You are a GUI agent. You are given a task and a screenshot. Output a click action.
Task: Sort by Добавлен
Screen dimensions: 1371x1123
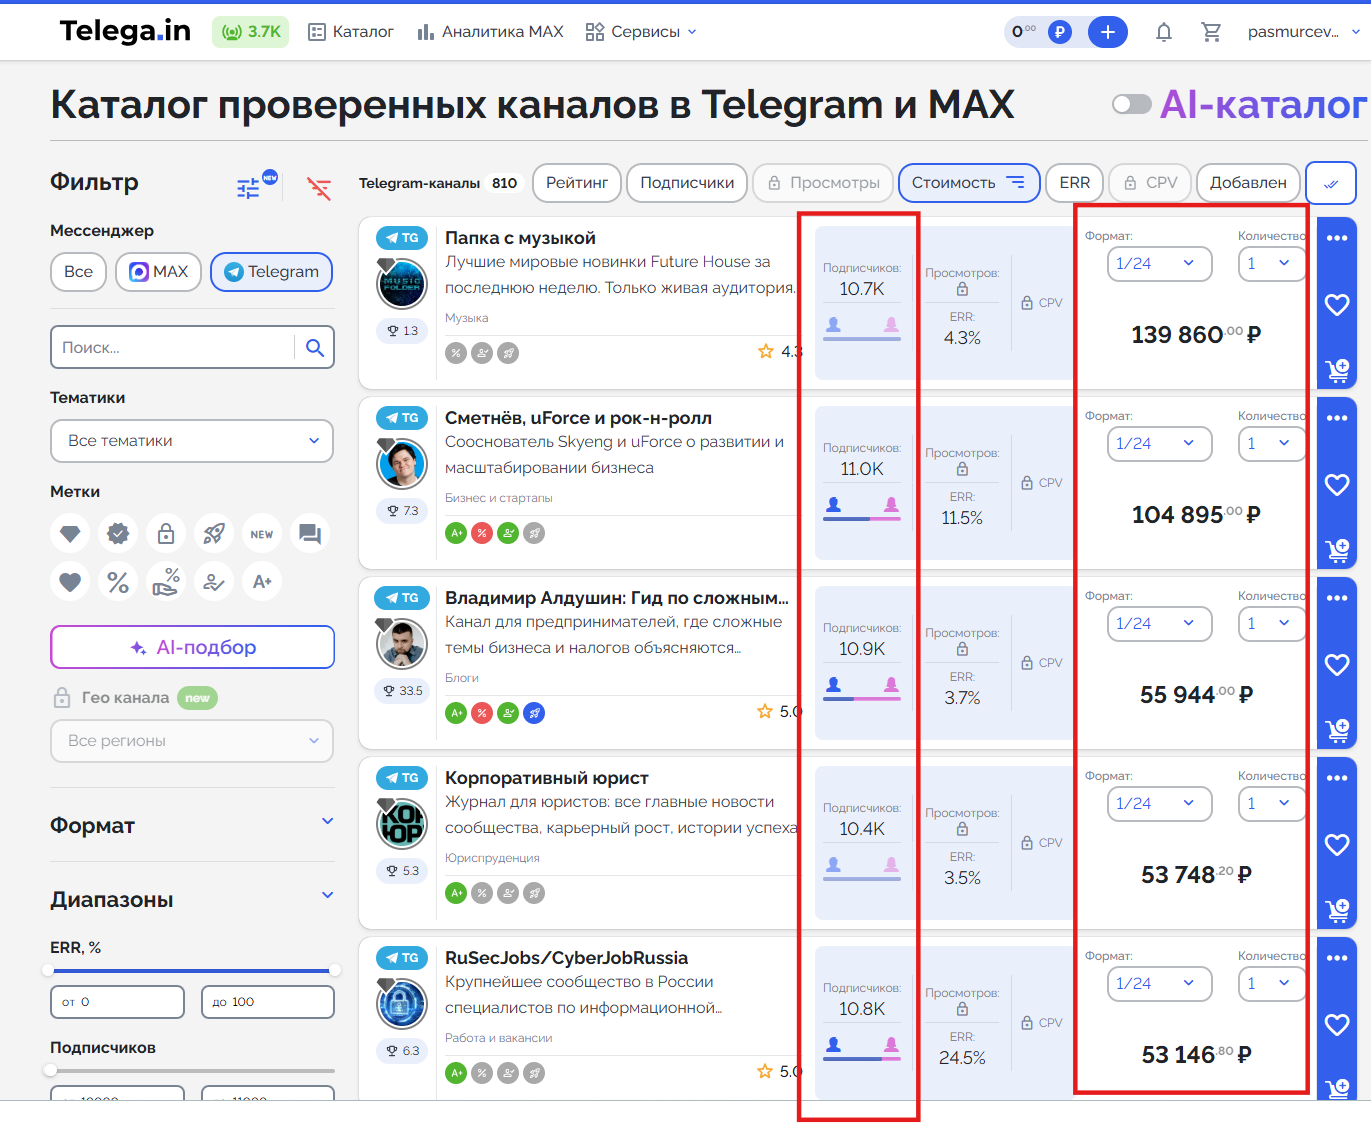(1248, 183)
